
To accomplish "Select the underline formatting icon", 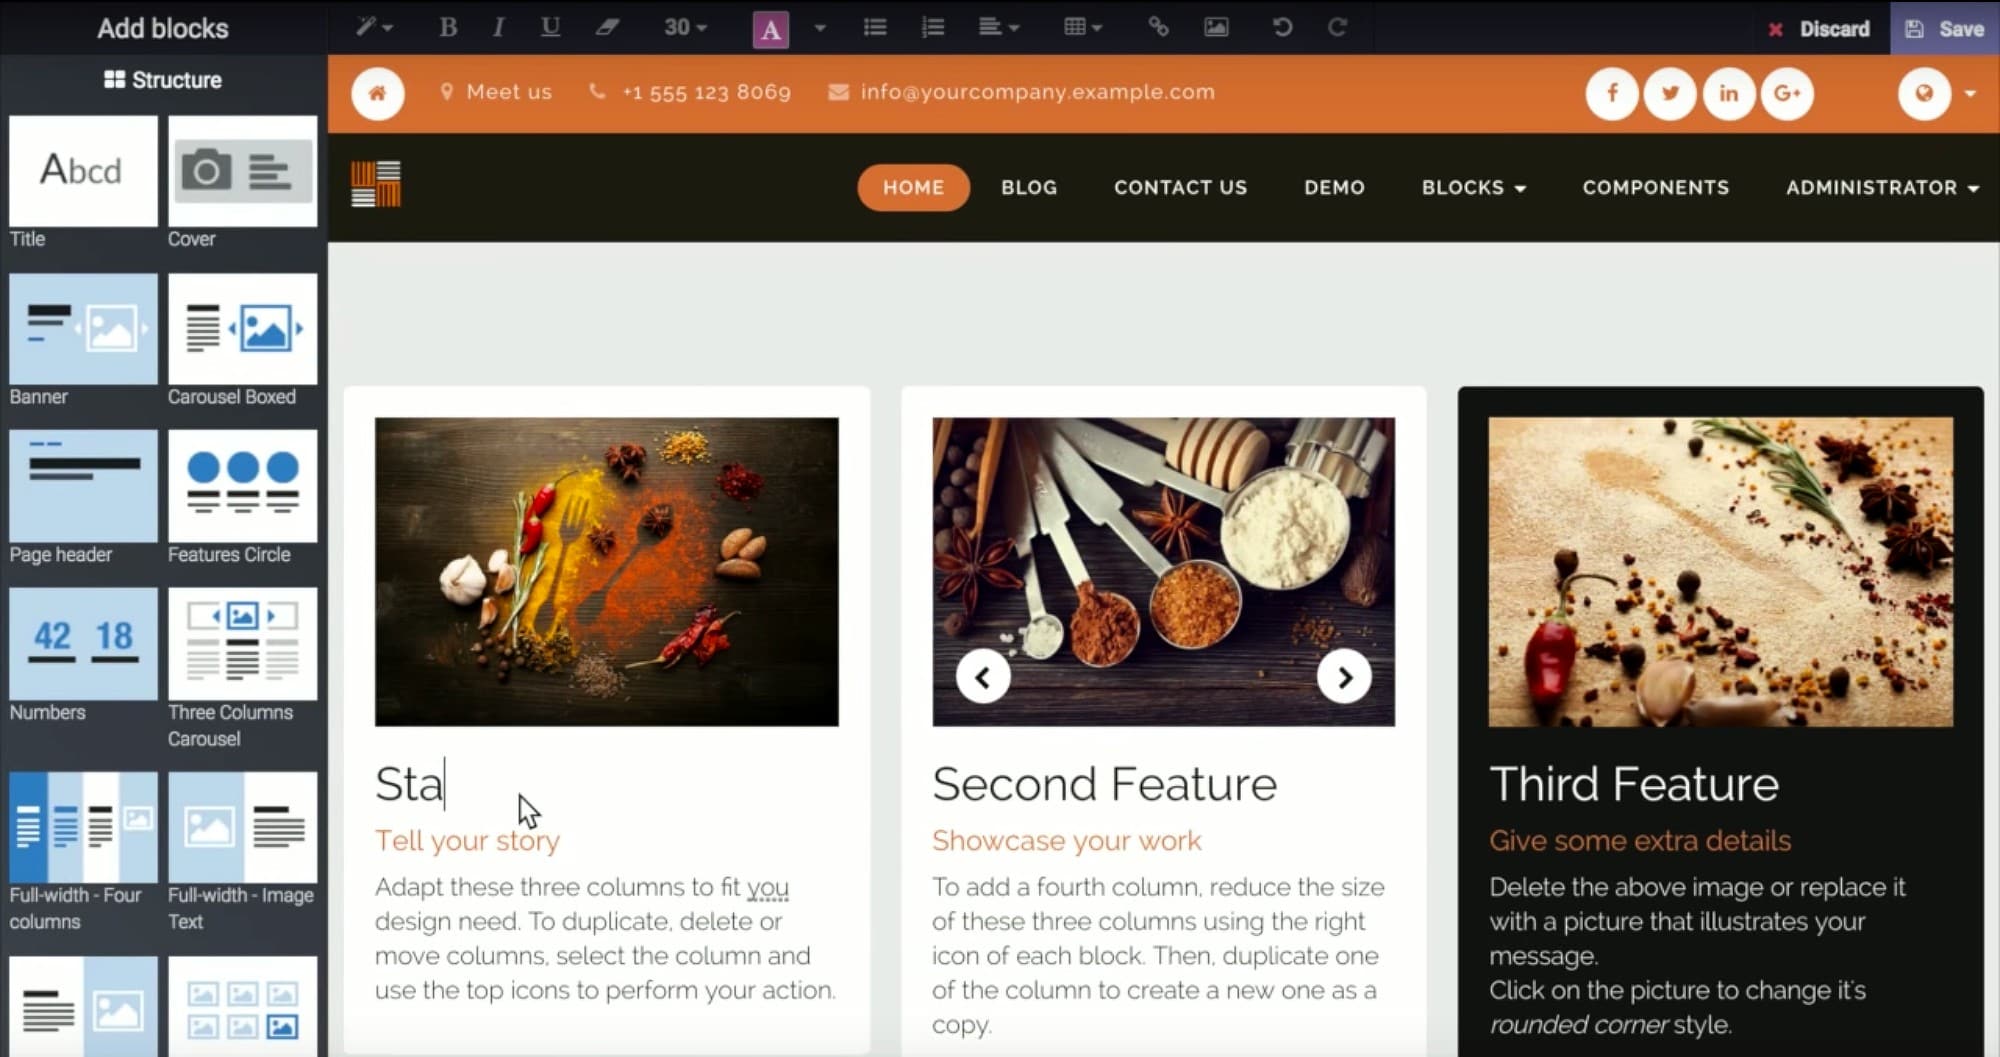I will 549,28.
